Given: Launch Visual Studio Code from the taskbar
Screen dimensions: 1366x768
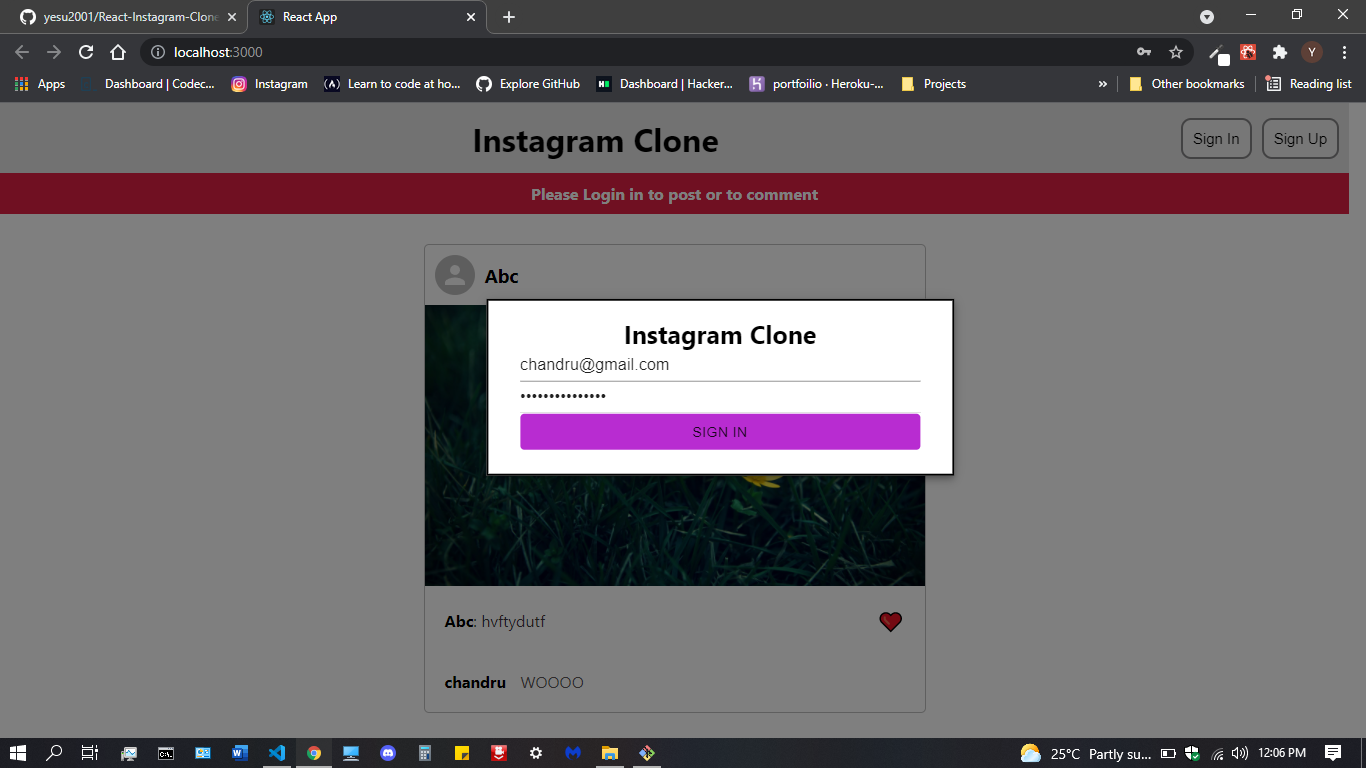Looking at the screenshot, I should point(277,753).
